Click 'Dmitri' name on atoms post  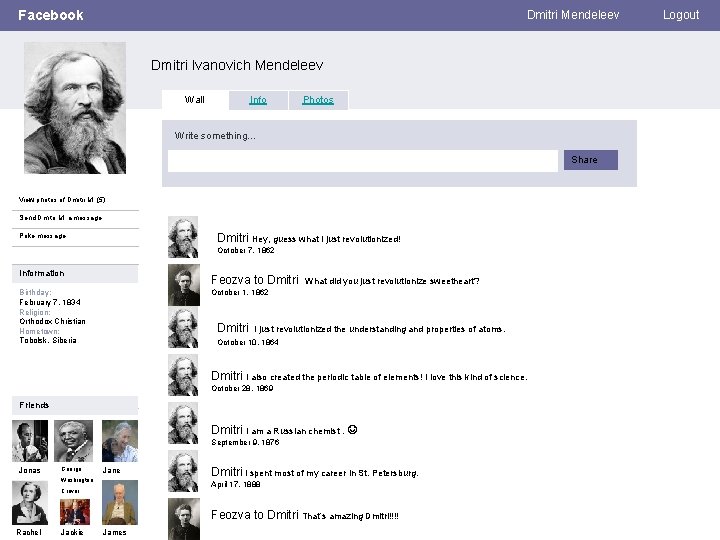pyautogui.click(x=233, y=328)
